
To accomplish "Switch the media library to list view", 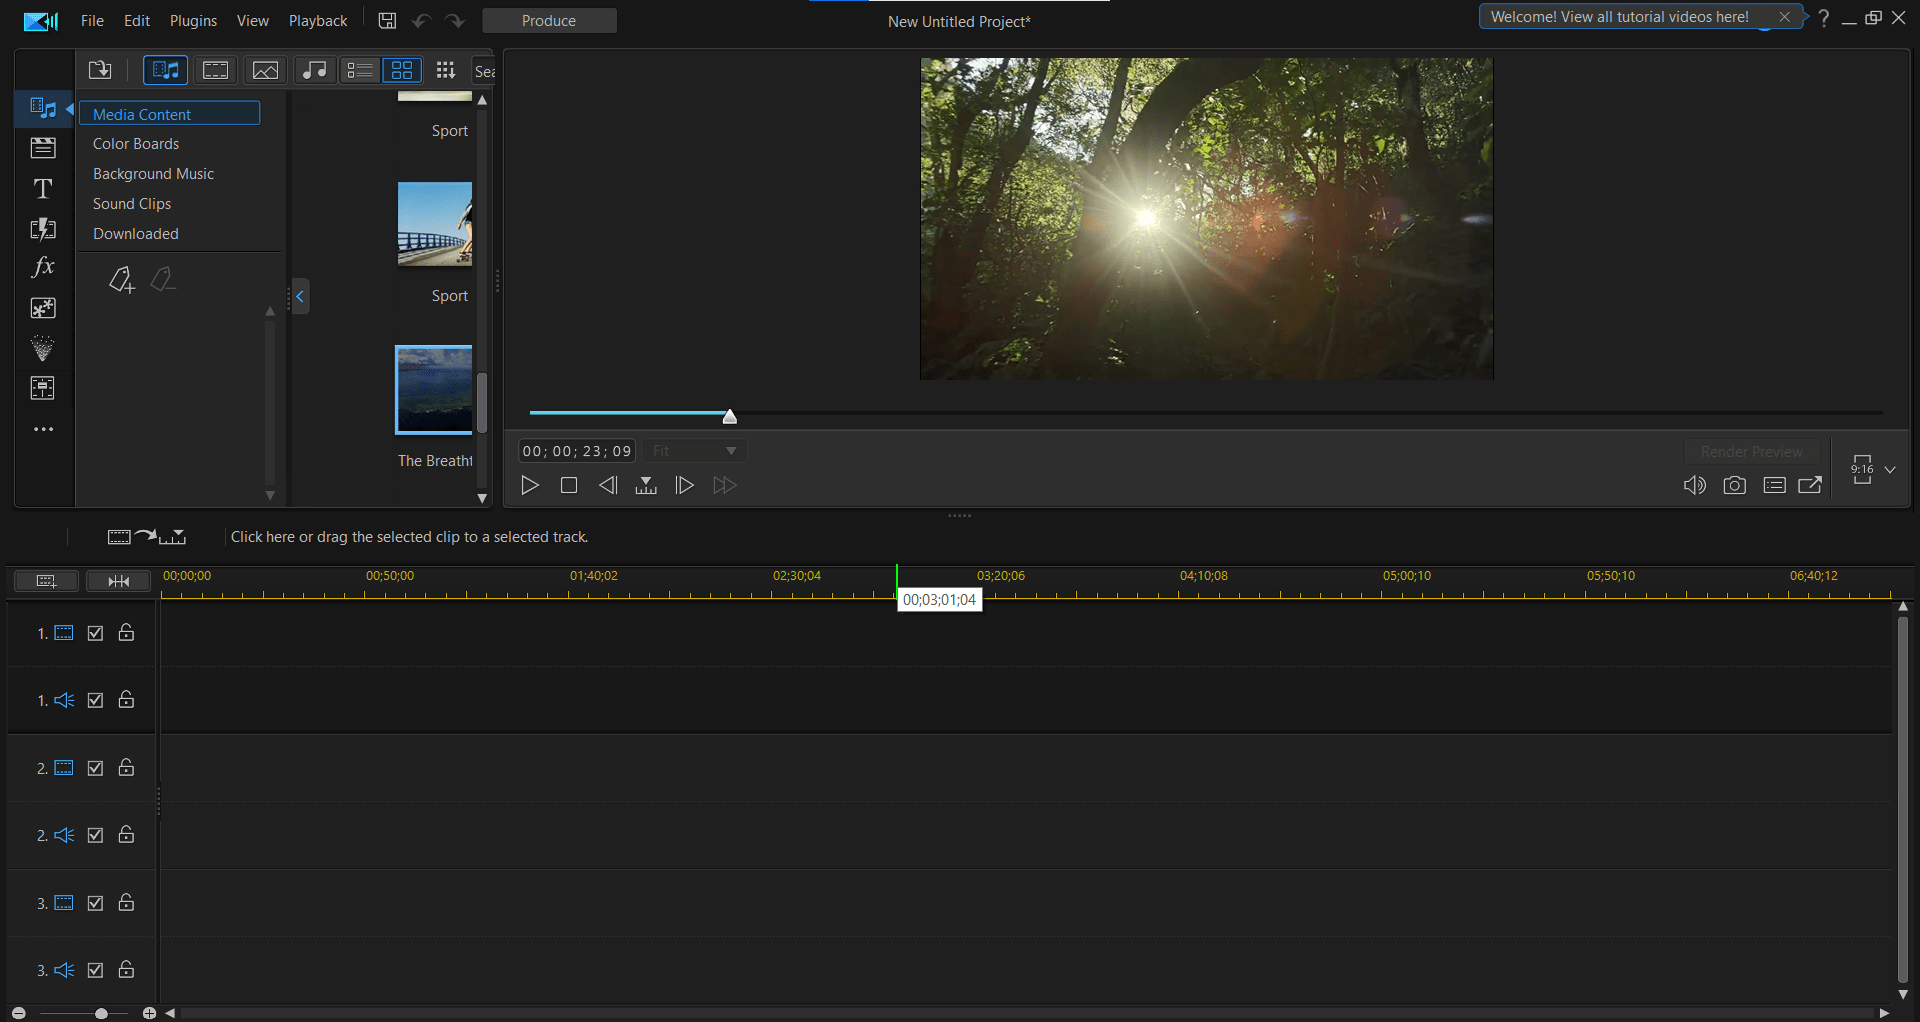I will click(360, 69).
